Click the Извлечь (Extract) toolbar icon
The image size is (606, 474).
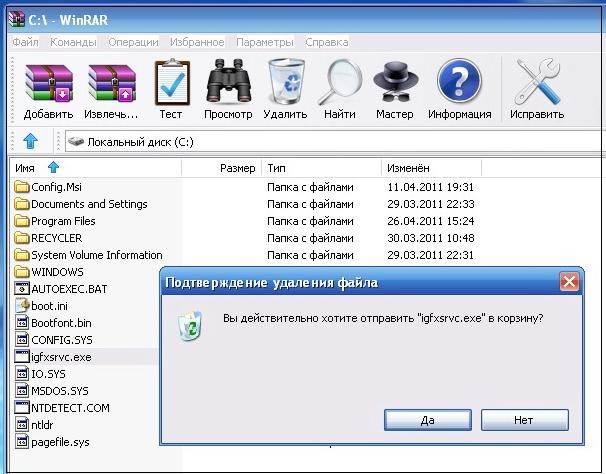point(112,83)
